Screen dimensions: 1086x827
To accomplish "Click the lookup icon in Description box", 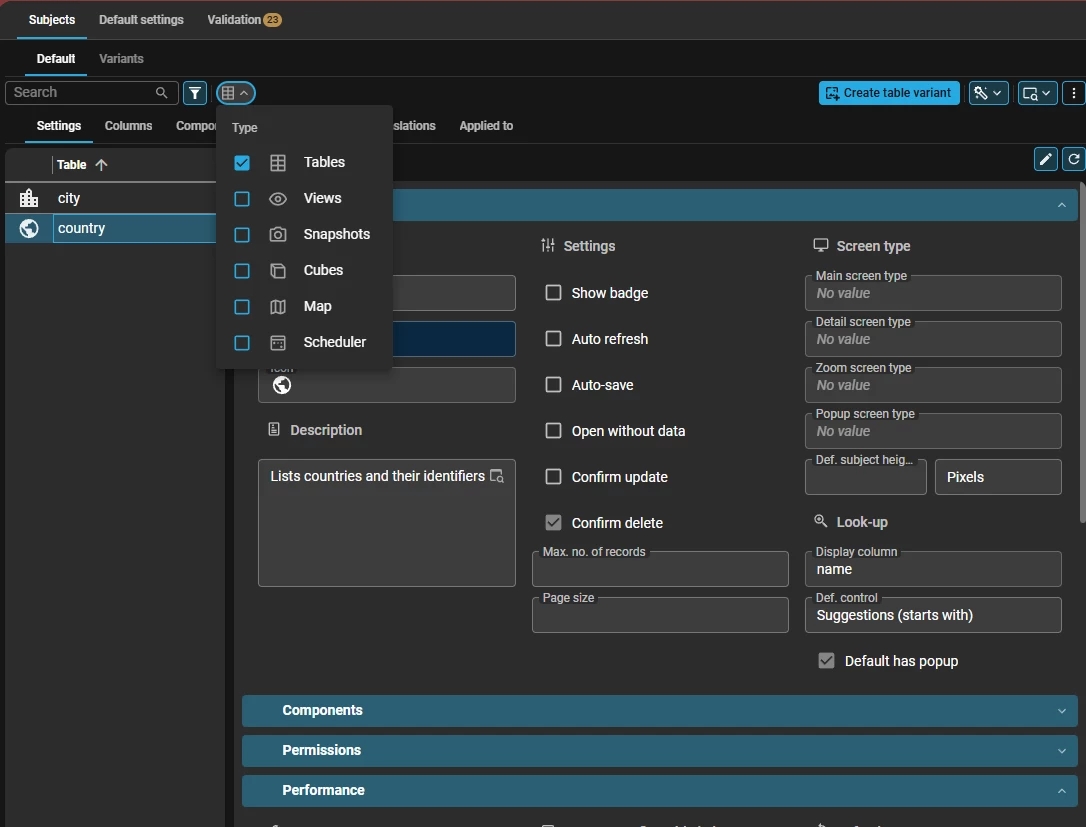I will (497, 476).
